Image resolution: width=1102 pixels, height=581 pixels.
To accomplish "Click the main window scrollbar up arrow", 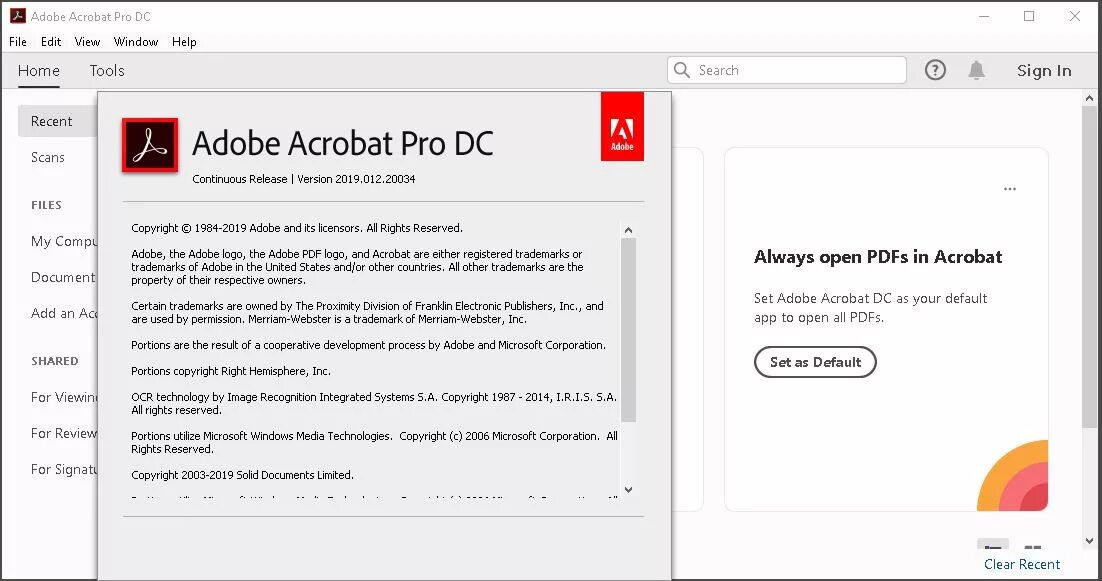I will point(1089,98).
